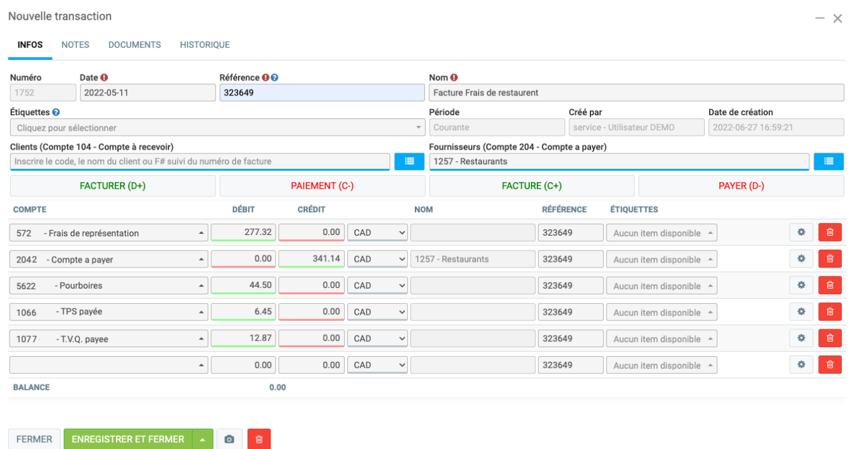Click the Facturer (D+) button

pyautogui.click(x=112, y=186)
